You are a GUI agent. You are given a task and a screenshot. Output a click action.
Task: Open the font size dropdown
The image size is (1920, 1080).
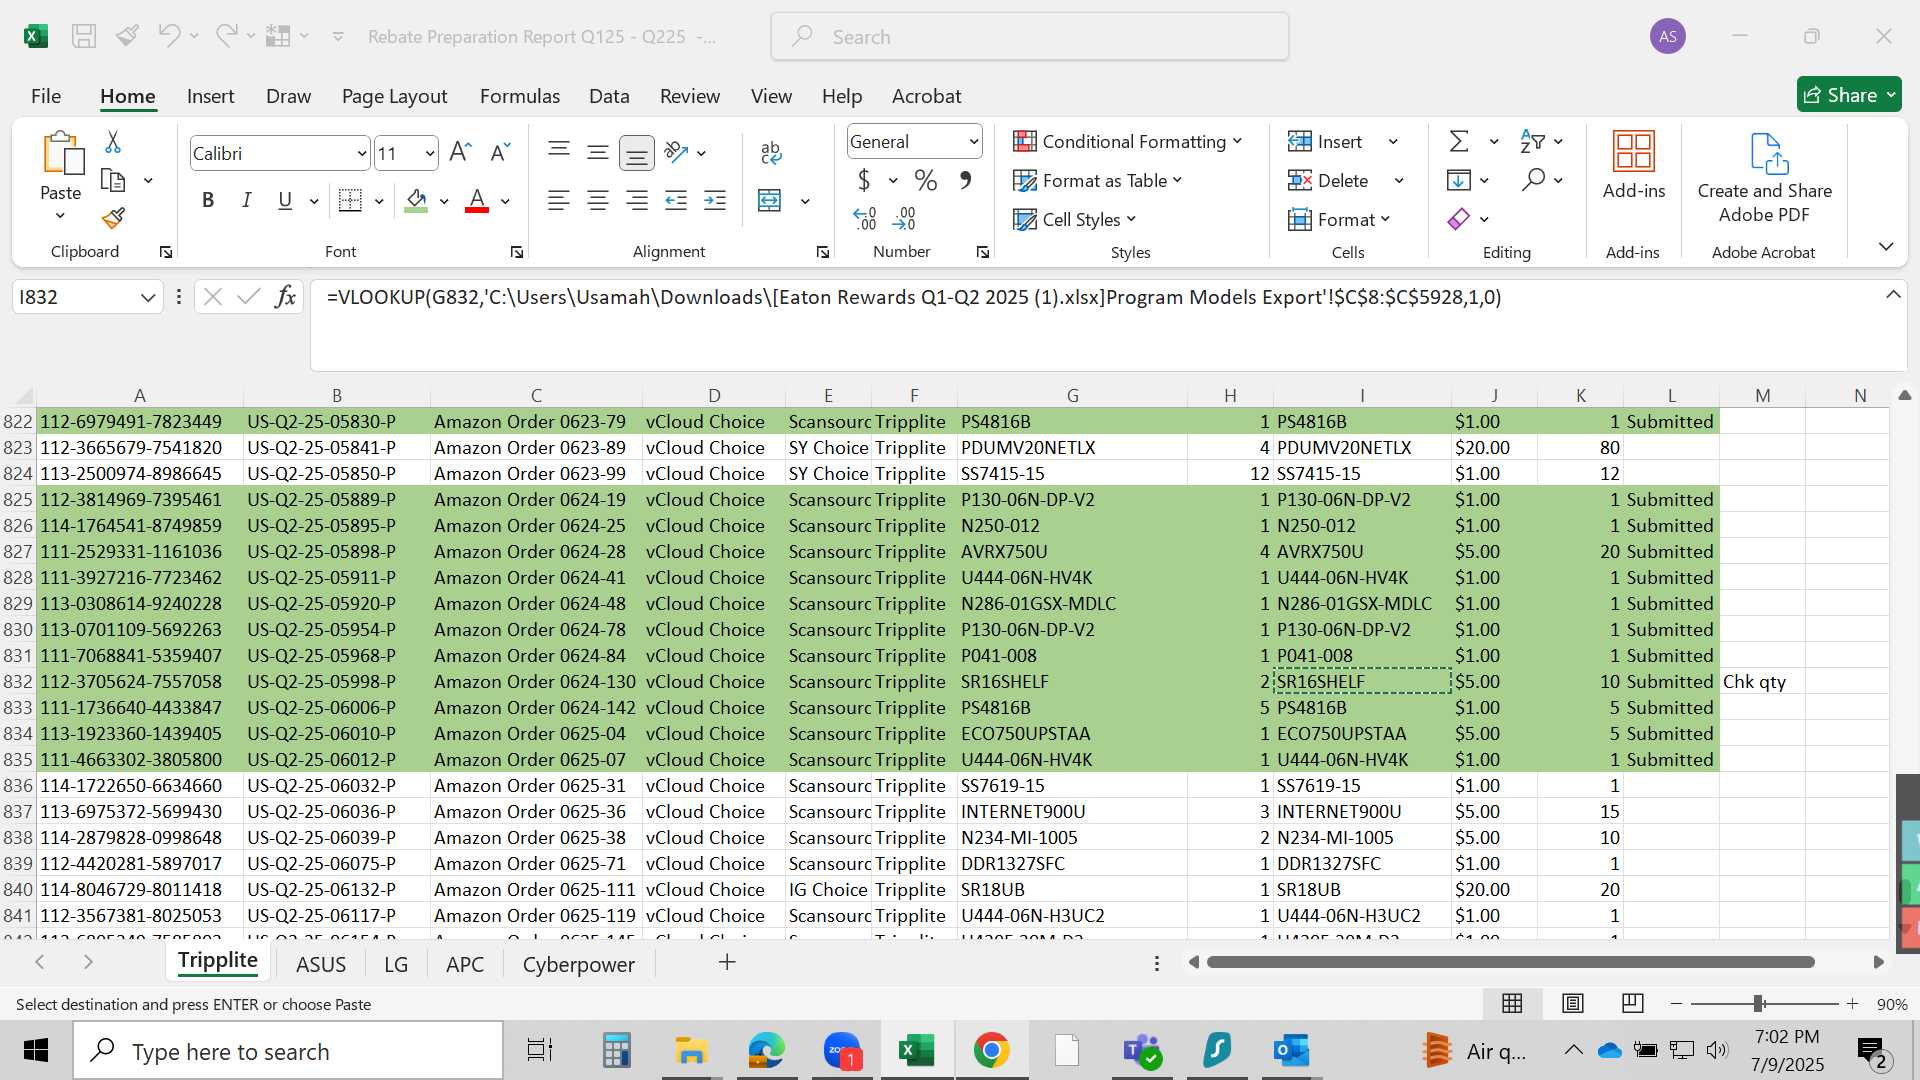point(429,153)
